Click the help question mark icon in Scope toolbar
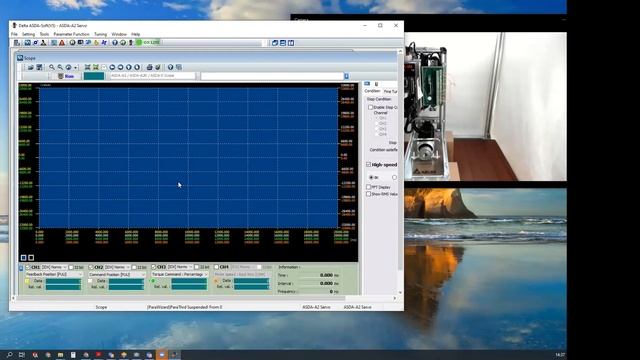Screen dimensions: 640x360 coord(170,67)
